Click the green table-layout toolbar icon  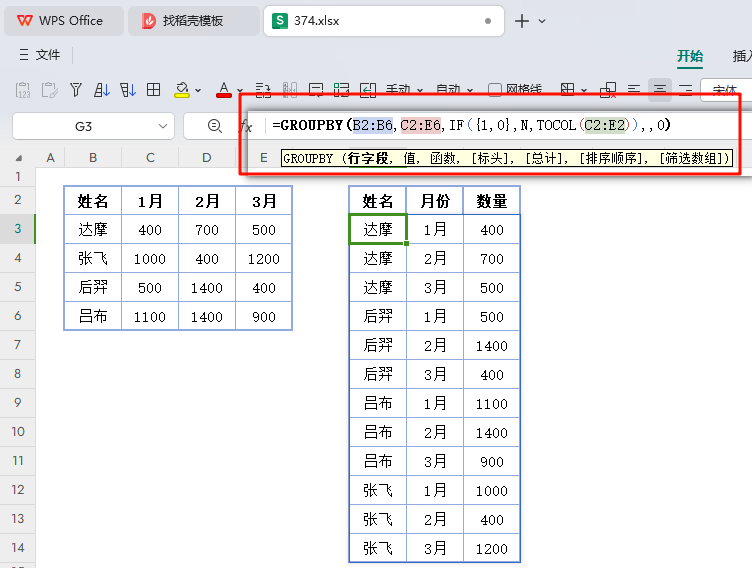coord(341,90)
